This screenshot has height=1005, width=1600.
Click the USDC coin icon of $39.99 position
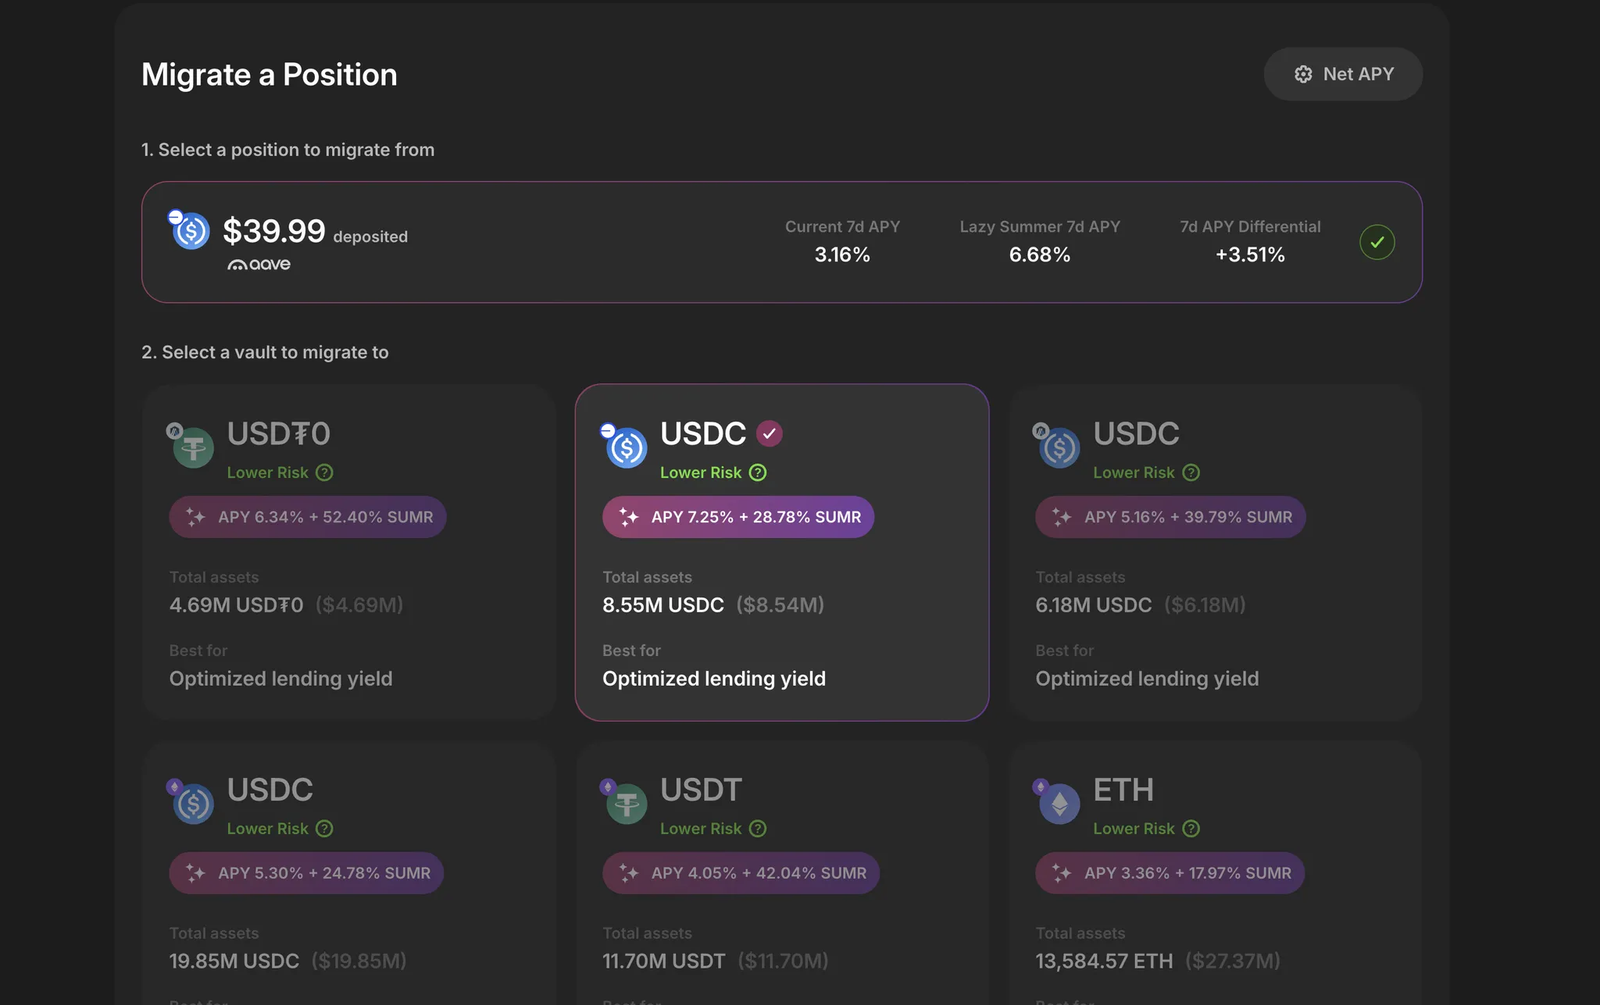pyautogui.click(x=190, y=231)
